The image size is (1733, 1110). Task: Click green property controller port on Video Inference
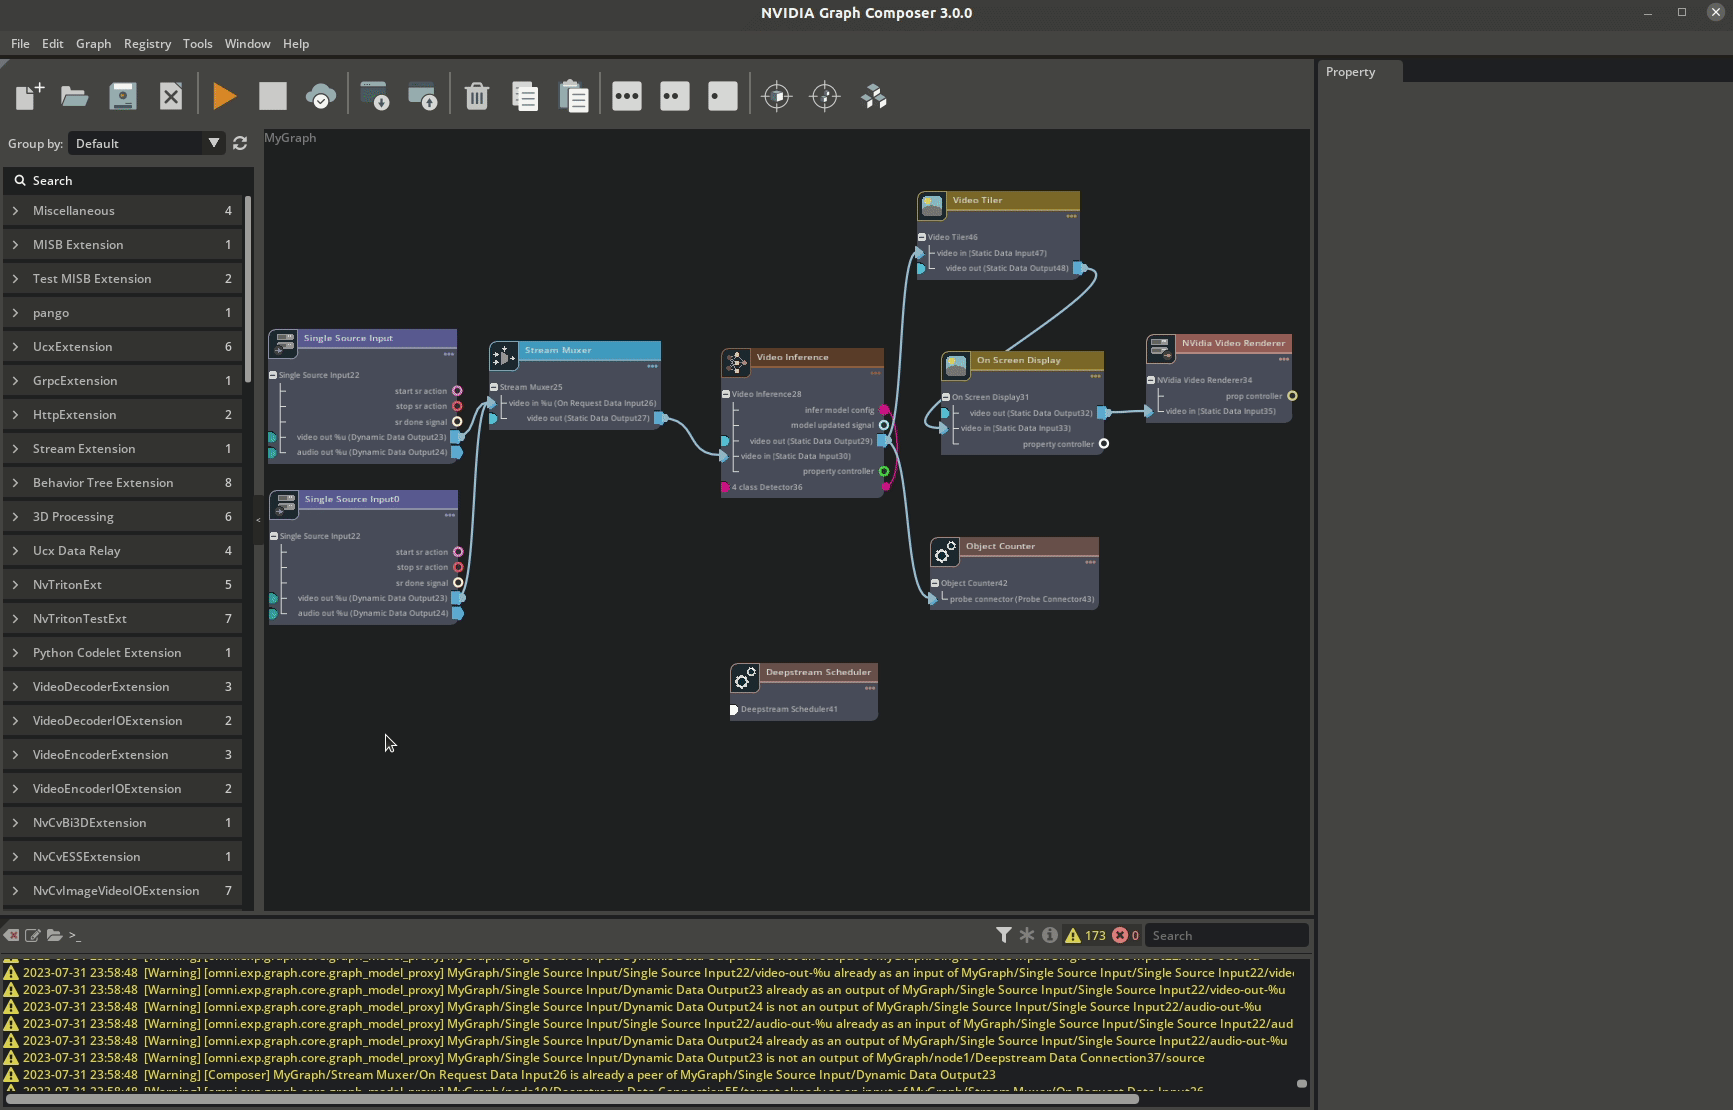884,471
